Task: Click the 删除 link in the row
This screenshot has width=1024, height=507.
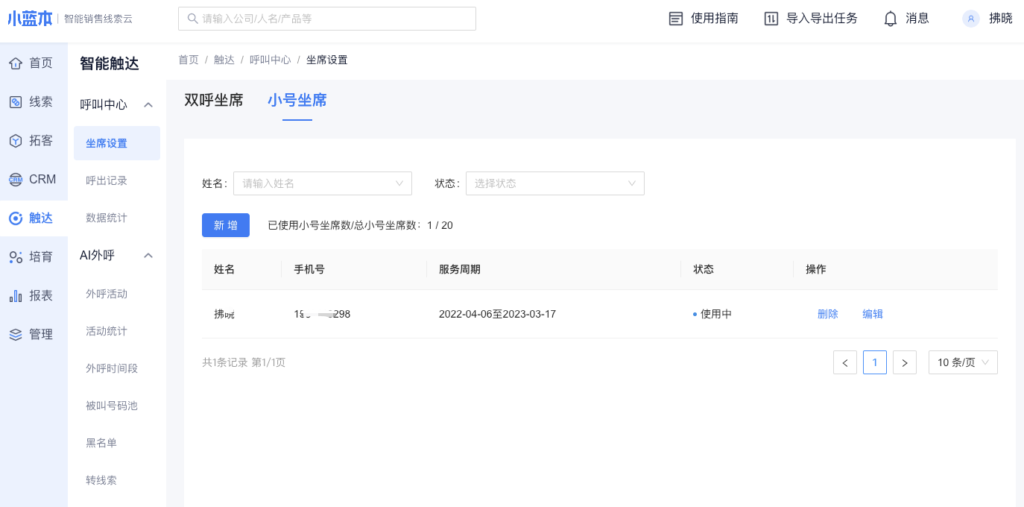Action: tap(827, 314)
